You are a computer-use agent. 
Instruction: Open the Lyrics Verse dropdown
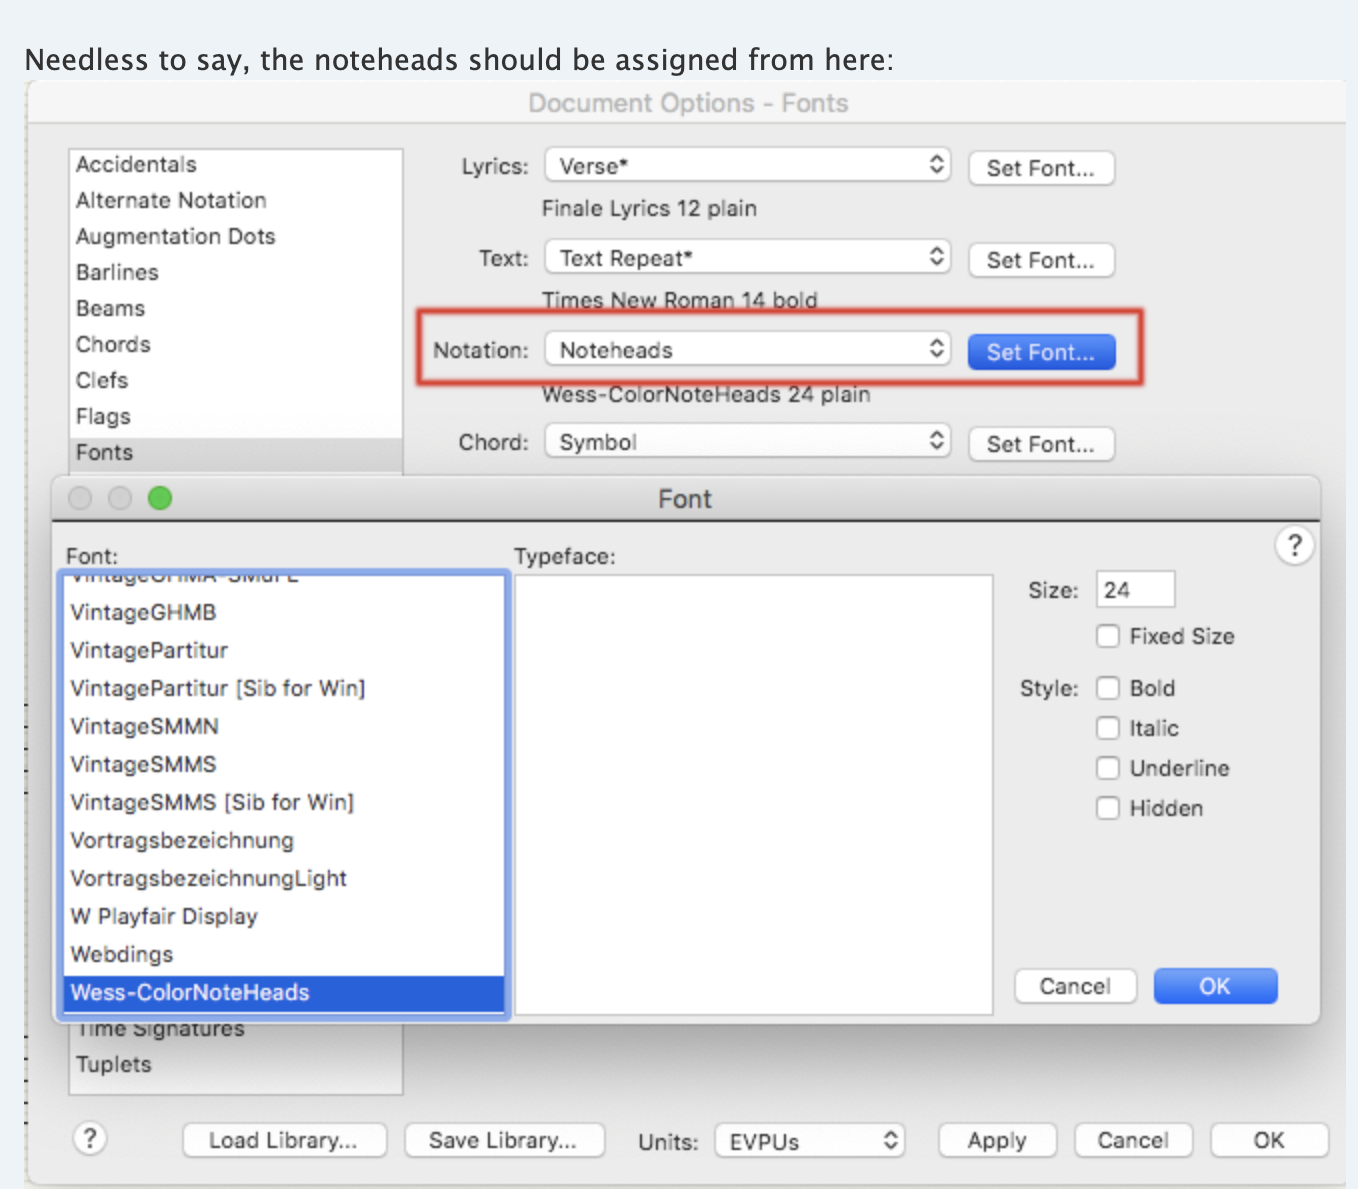[747, 166]
